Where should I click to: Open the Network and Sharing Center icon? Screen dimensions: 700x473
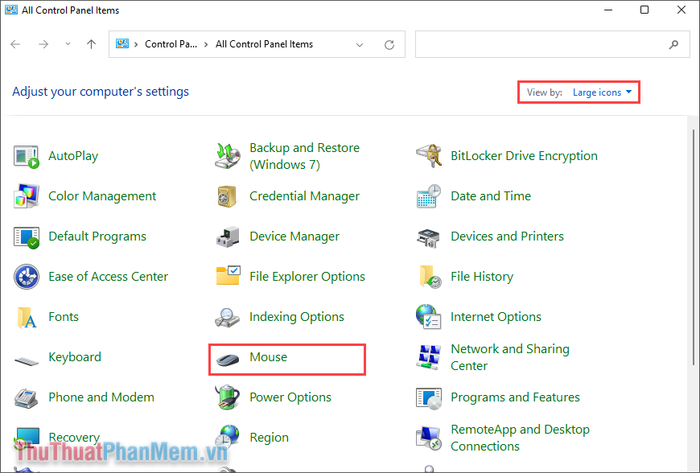click(429, 357)
